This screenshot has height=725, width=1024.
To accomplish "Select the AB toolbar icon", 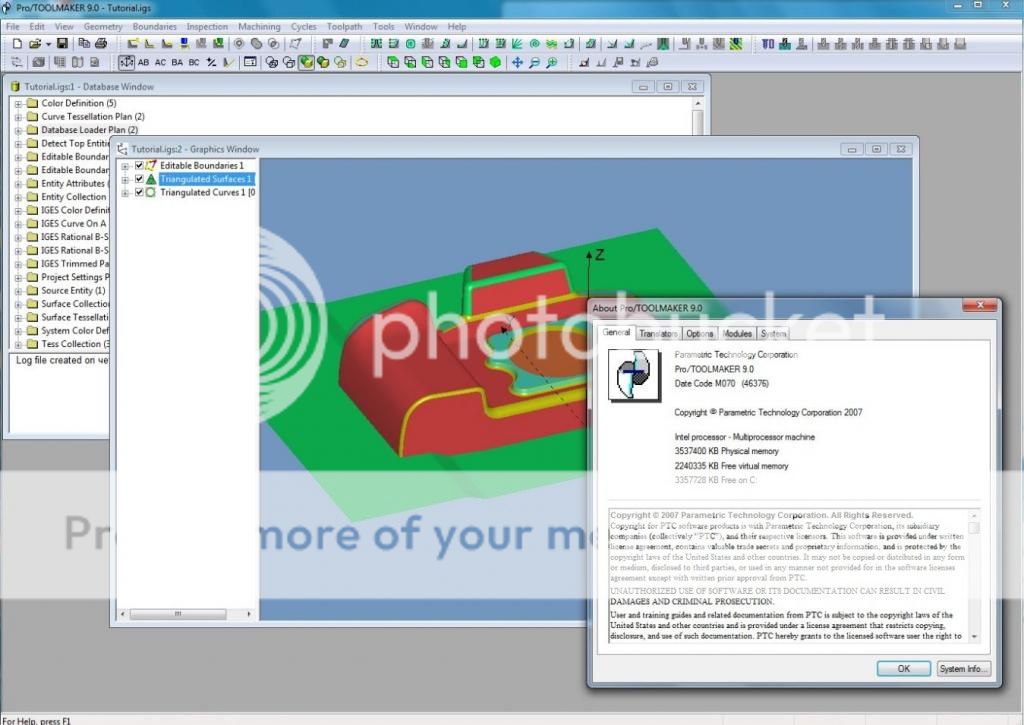I will pyautogui.click(x=144, y=62).
